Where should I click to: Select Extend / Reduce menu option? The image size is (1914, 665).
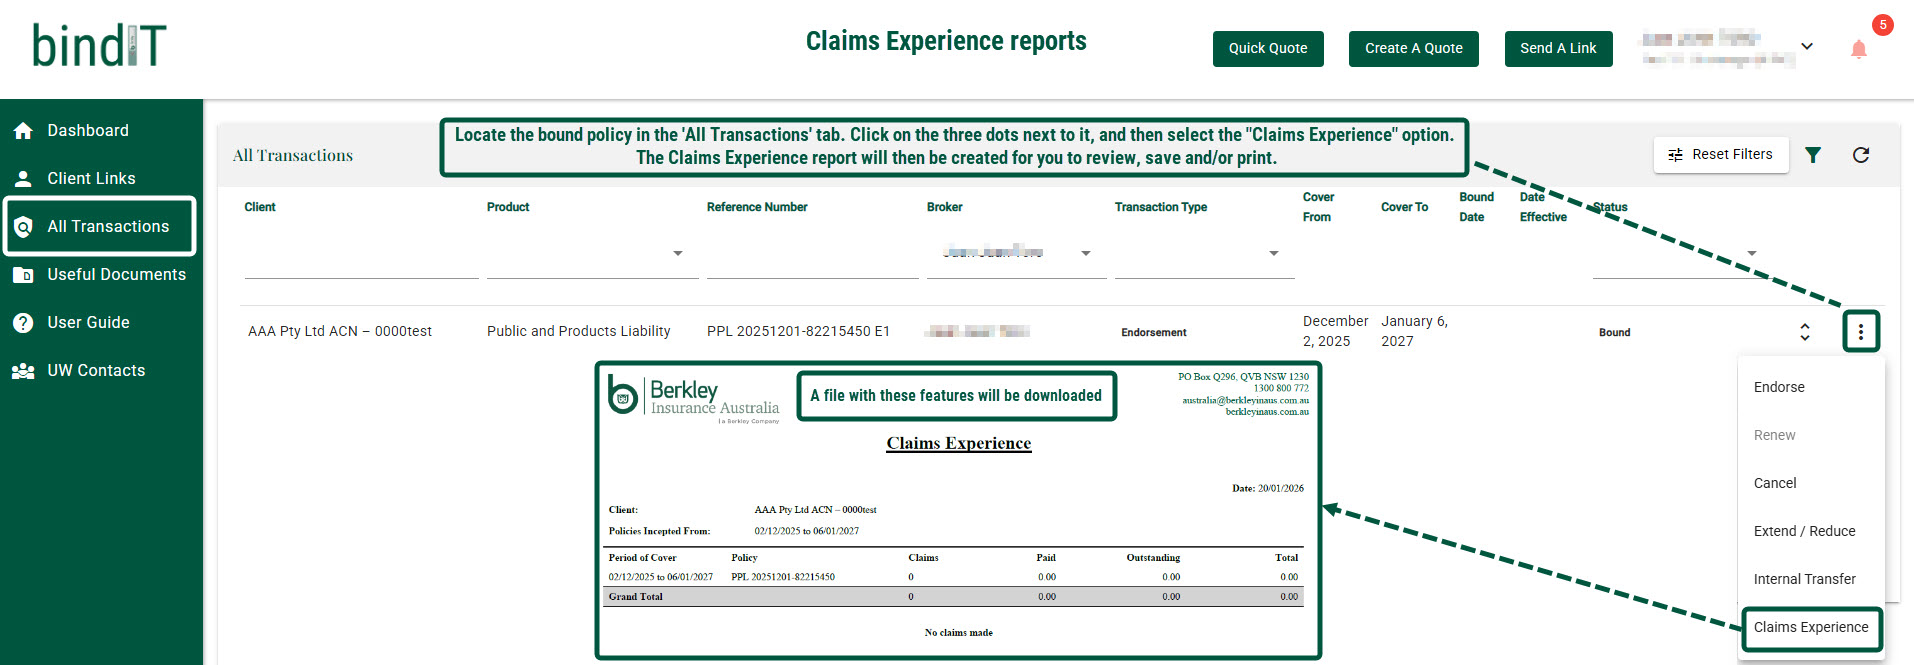coord(1804,531)
